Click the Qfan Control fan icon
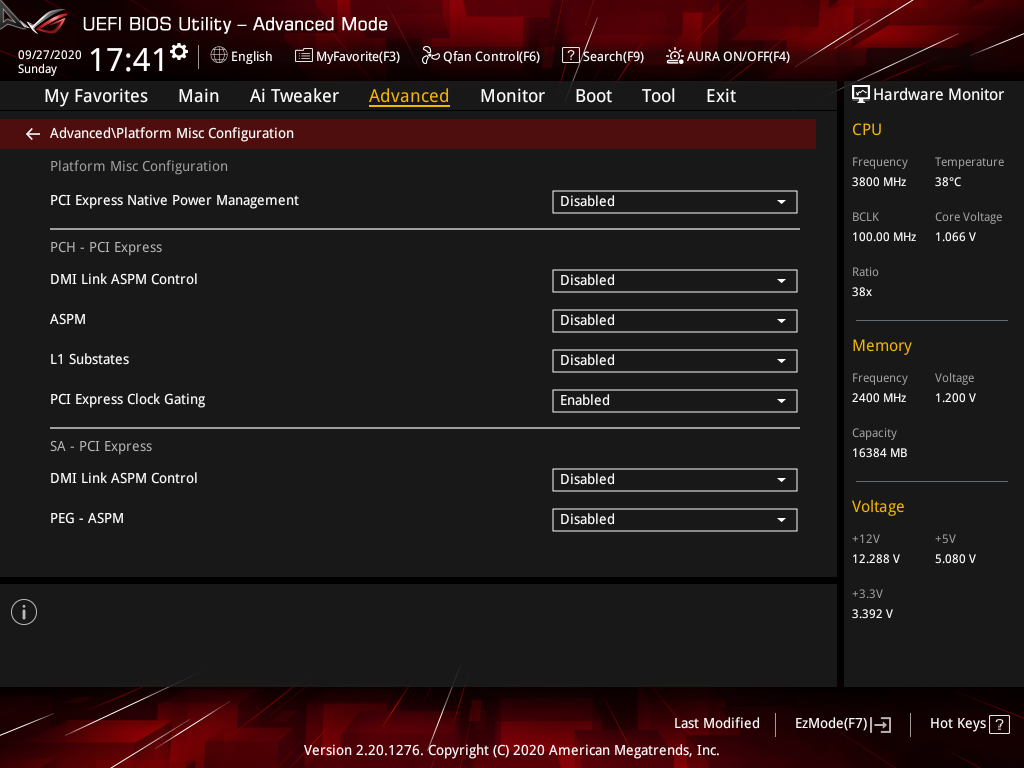Screen dimensions: 1024x768 coord(430,56)
